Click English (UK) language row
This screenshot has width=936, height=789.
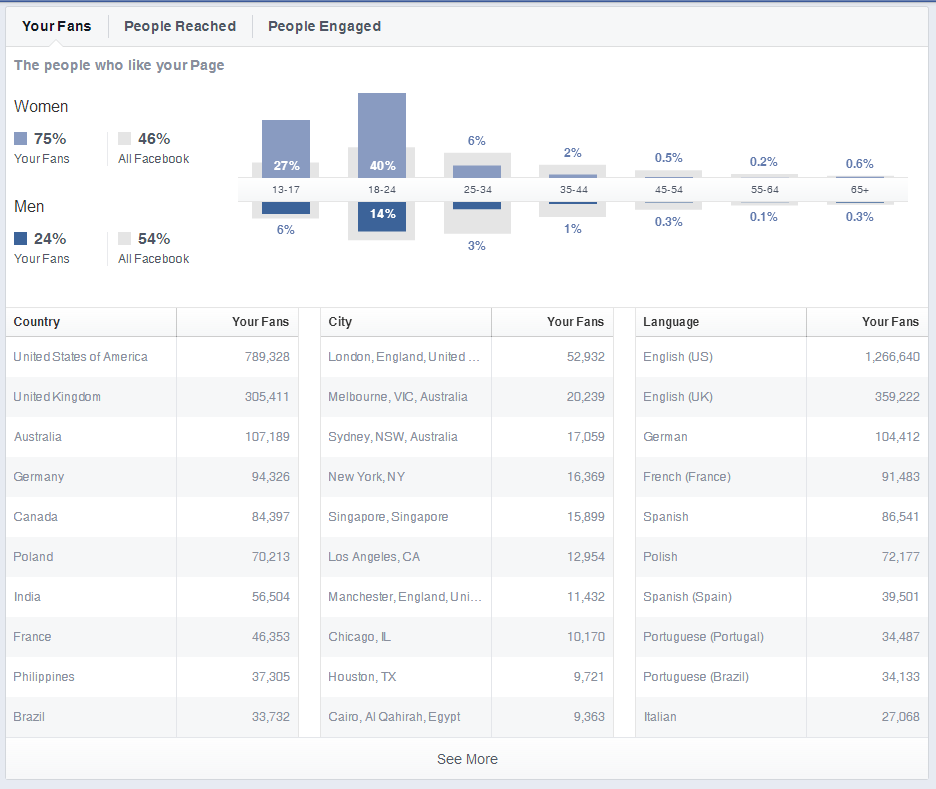pyautogui.click(x=782, y=397)
